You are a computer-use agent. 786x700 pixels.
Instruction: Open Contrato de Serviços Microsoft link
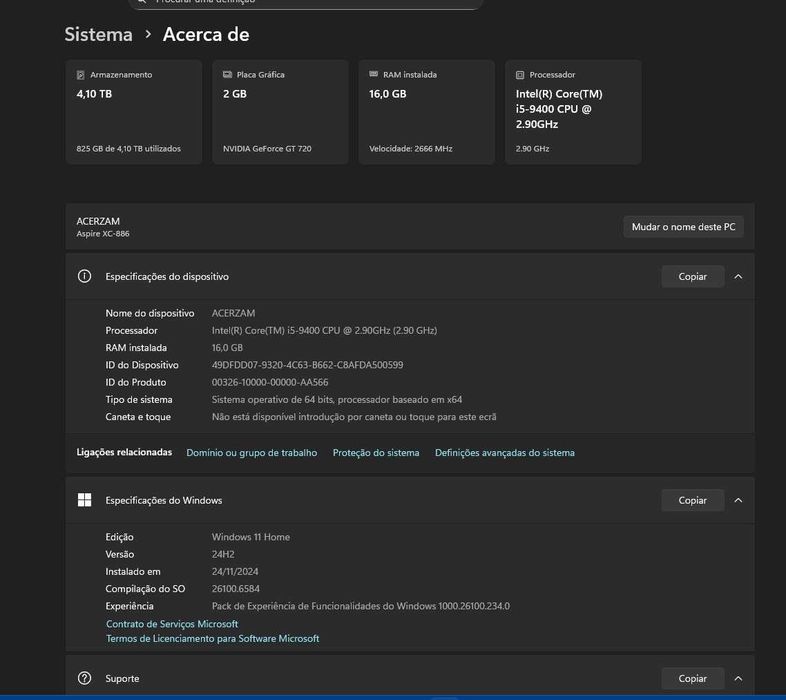click(172, 624)
